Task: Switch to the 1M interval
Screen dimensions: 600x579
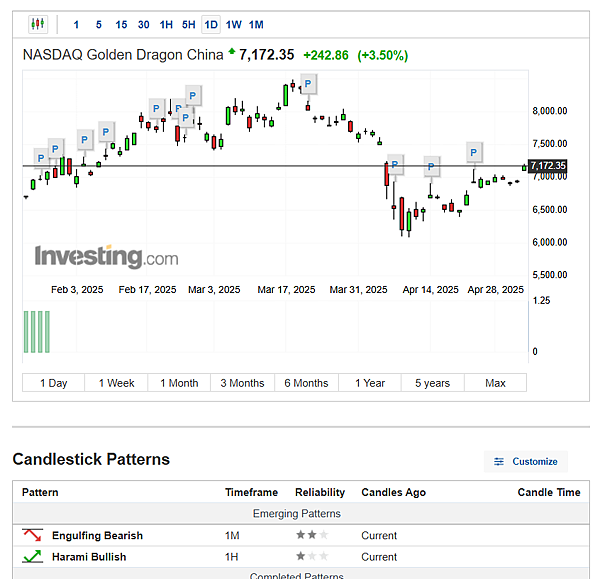Action: click(x=256, y=25)
